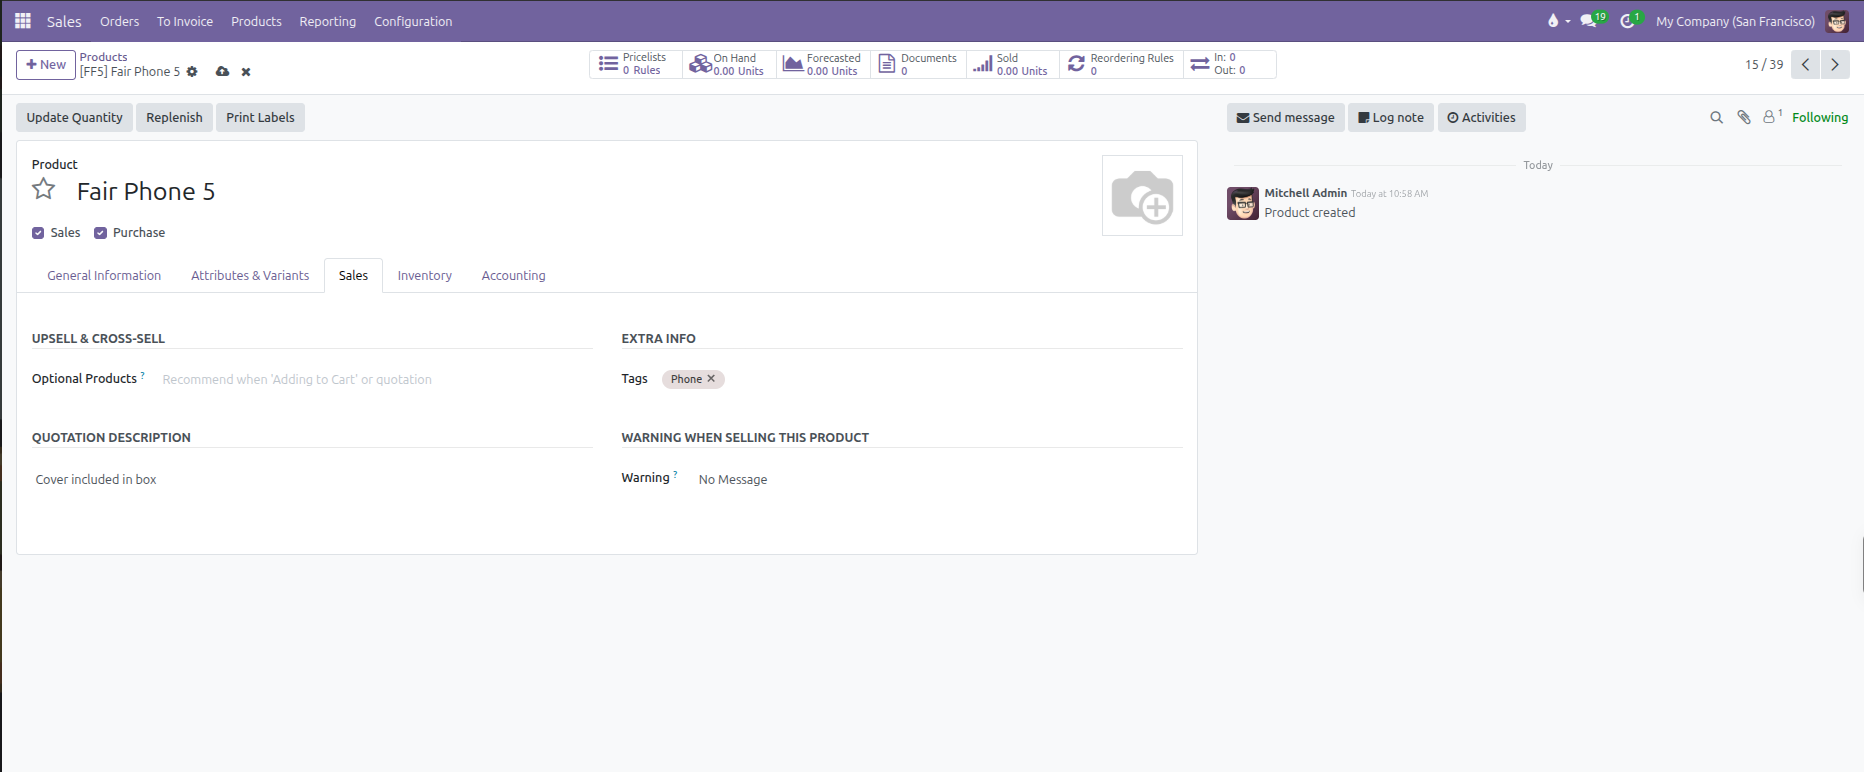The width and height of the screenshot is (1864, 772).
Task: Open attachments paperclip icon
Action: coord(1744,118)
